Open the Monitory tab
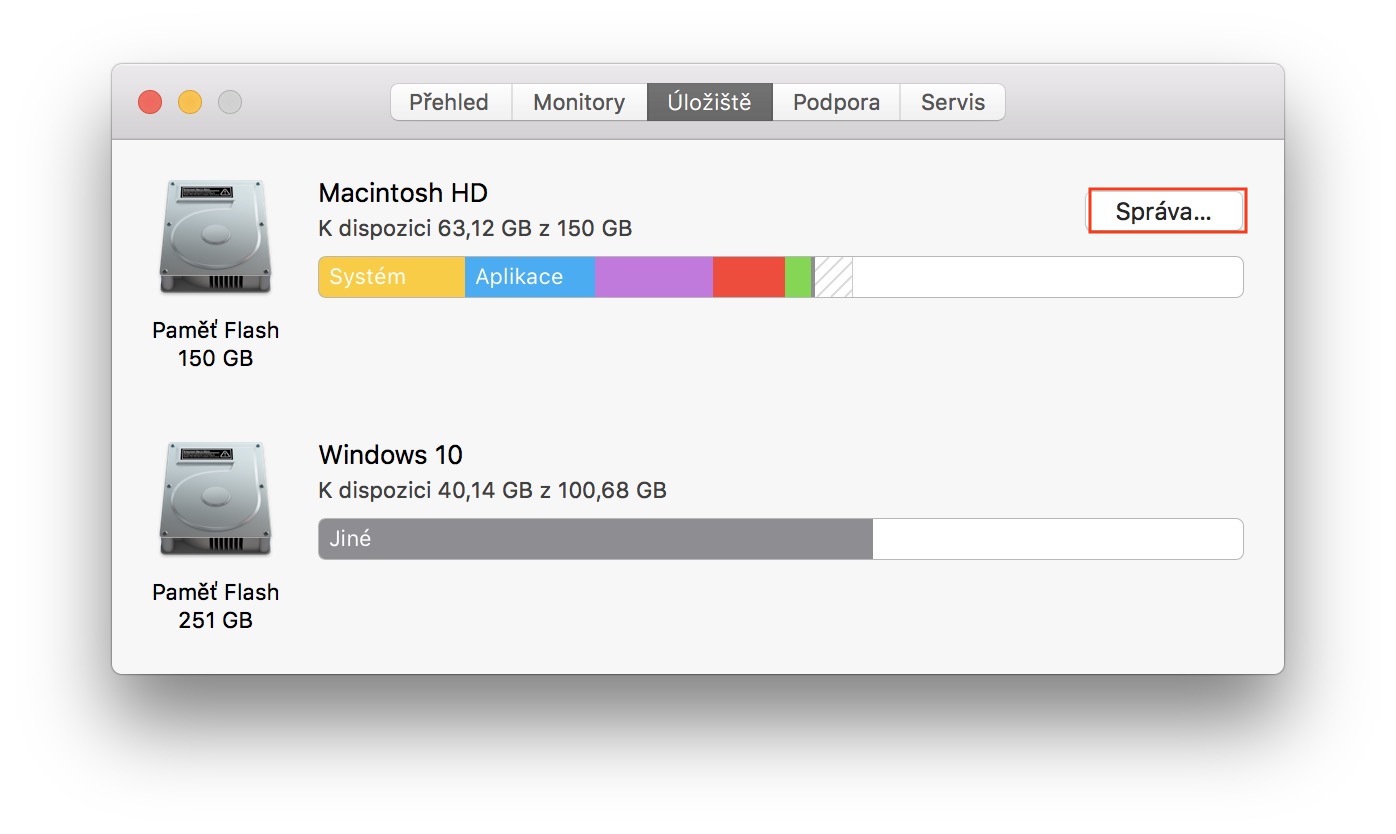Viewport: 1396px width, 834px height. point(579,102)
